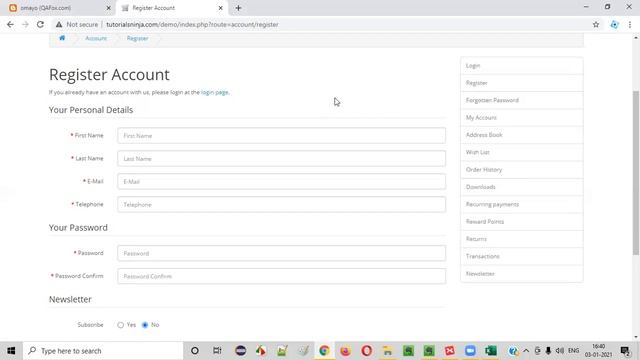Open the red X app on taskbar
The width and height of the screenshot is (640, 360).
pyautogui.click(x=450, y=351)
